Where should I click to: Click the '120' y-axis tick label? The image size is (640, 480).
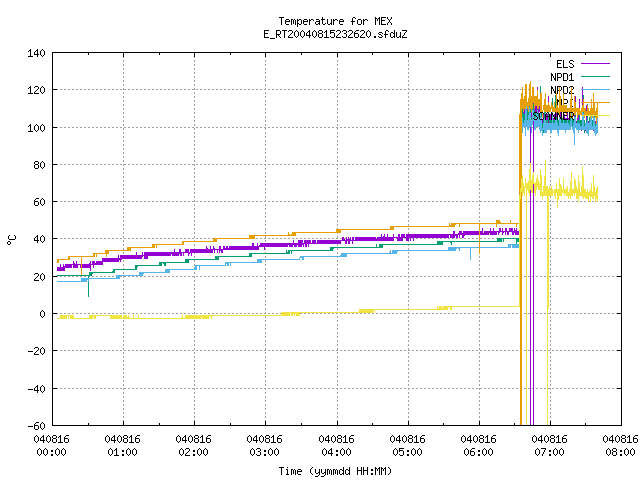[x=36, y=90]
